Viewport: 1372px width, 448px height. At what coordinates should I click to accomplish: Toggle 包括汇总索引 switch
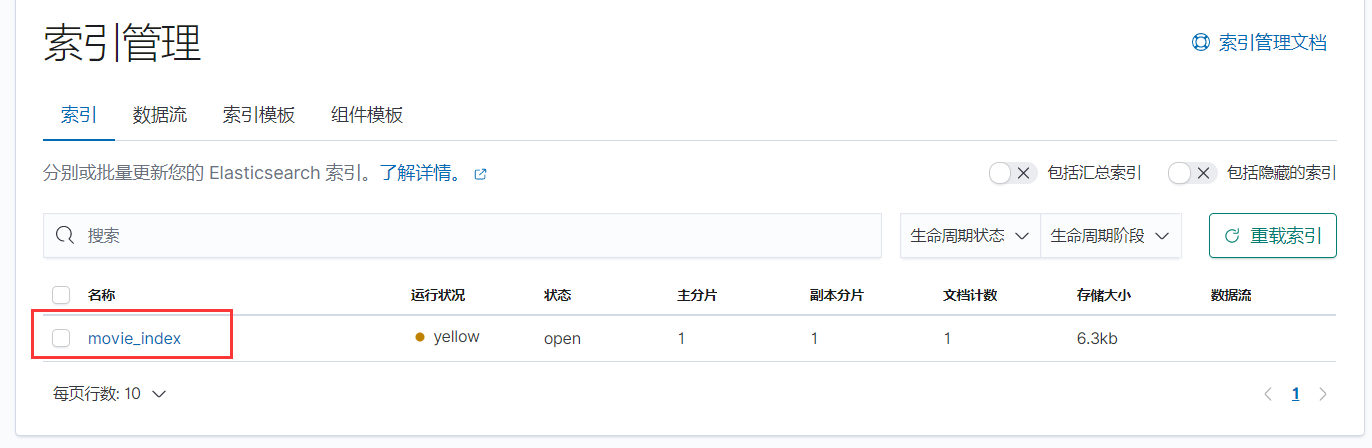coord(1012,173)
